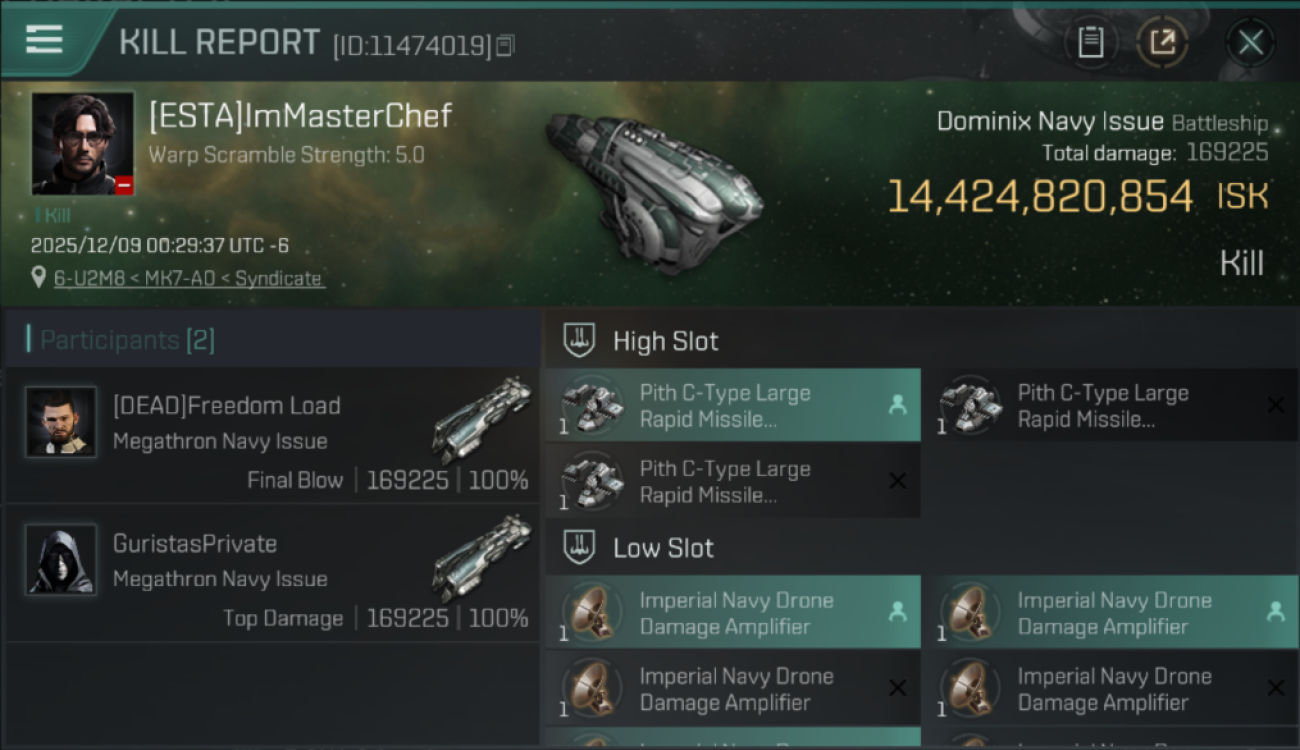Click GuristasPrivate's Megathron Navy Issue icon
Image resolution: width=1300 pixels, height=750 pixels.
pyautogui.click(x=482, y=558)
